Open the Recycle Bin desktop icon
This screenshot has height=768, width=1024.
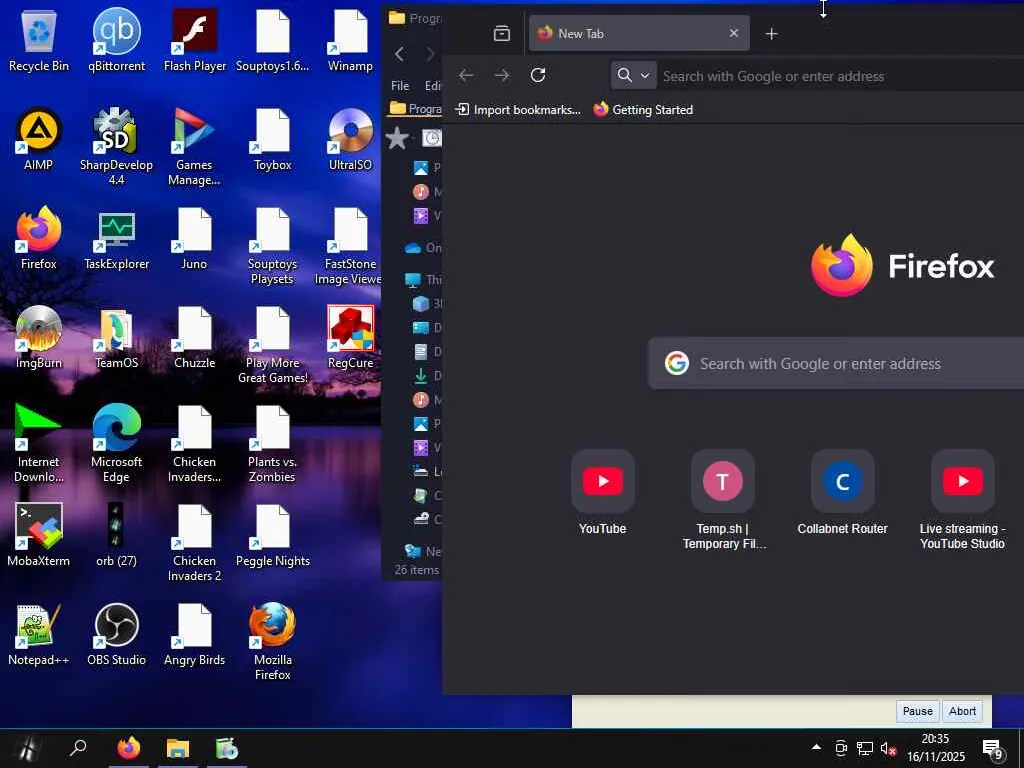(39, 40)
